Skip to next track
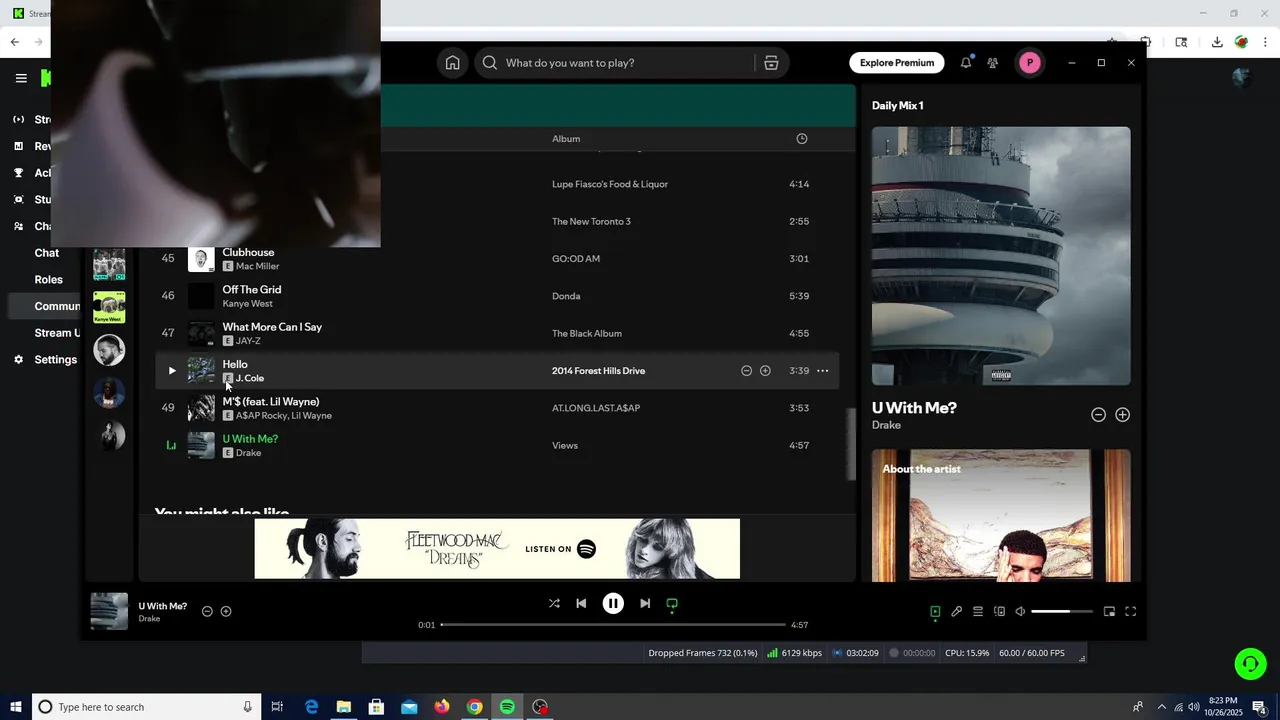 tap(645, 604)
